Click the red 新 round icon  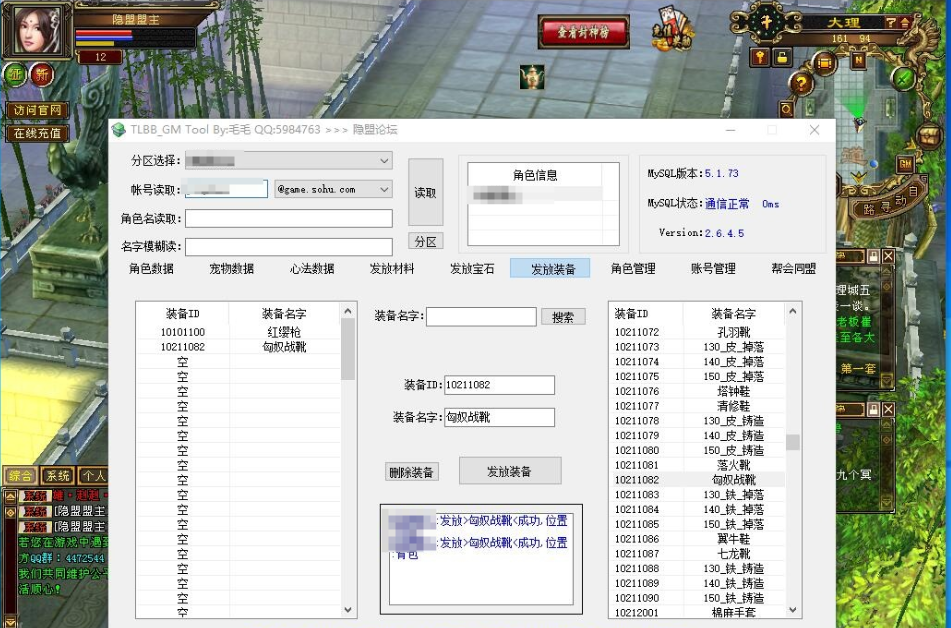(41, 75)
